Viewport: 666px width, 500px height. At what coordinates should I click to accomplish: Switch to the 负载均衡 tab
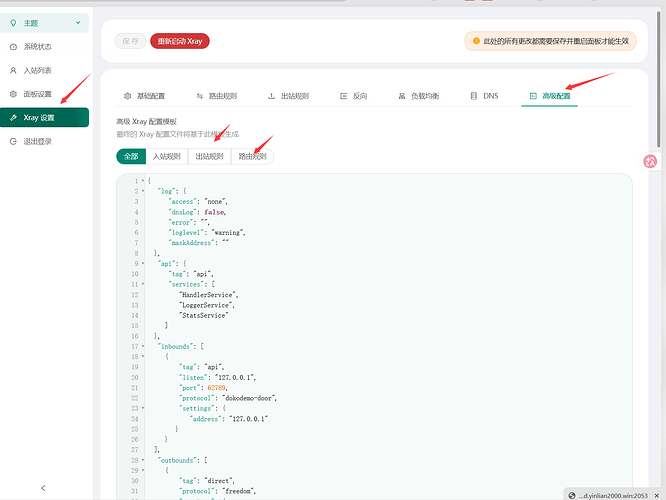pos(419,96)
